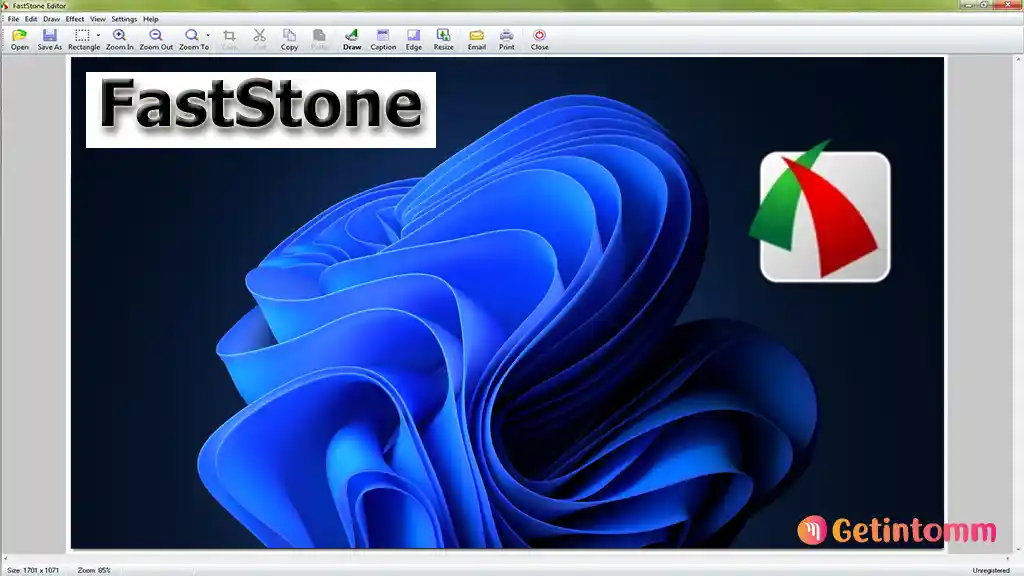Click the Crop tool icon
This screenshot has width=1024, height=576.
click(x=229, y=35)
